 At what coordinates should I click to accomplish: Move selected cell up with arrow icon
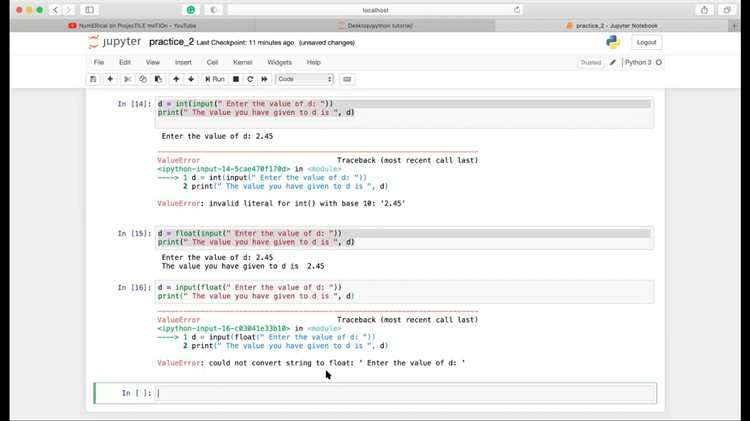[x=177, y=79]
